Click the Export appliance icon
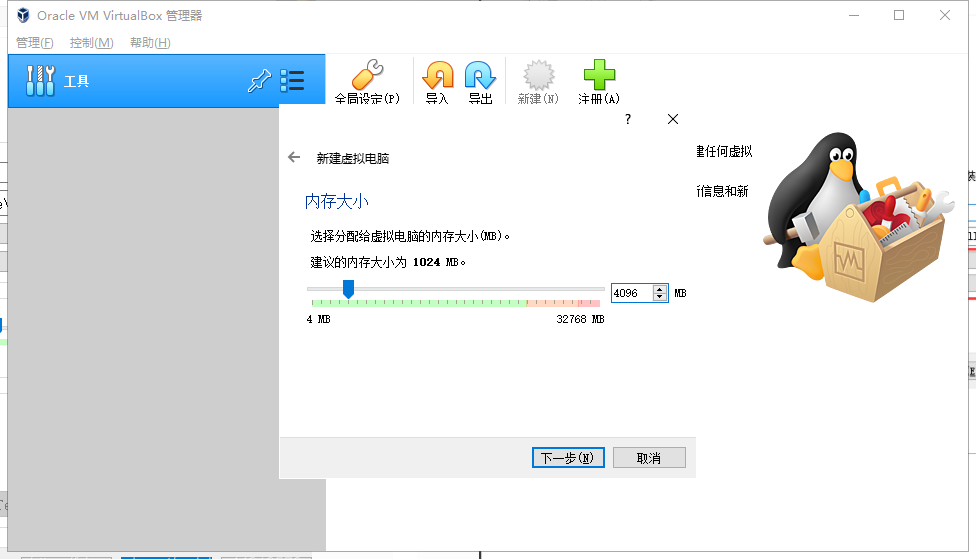 (x=480, y=76)
